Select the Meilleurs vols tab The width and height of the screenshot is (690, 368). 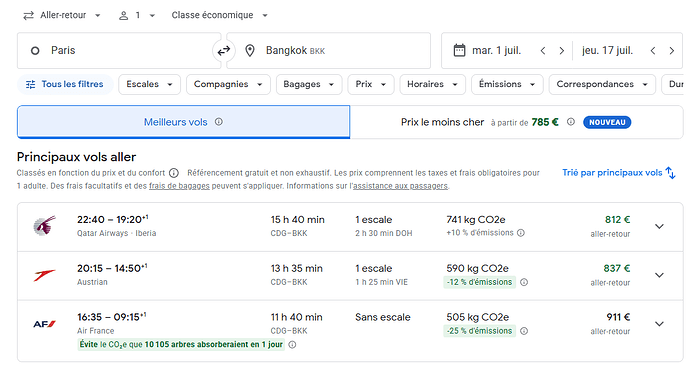(184, 122)
